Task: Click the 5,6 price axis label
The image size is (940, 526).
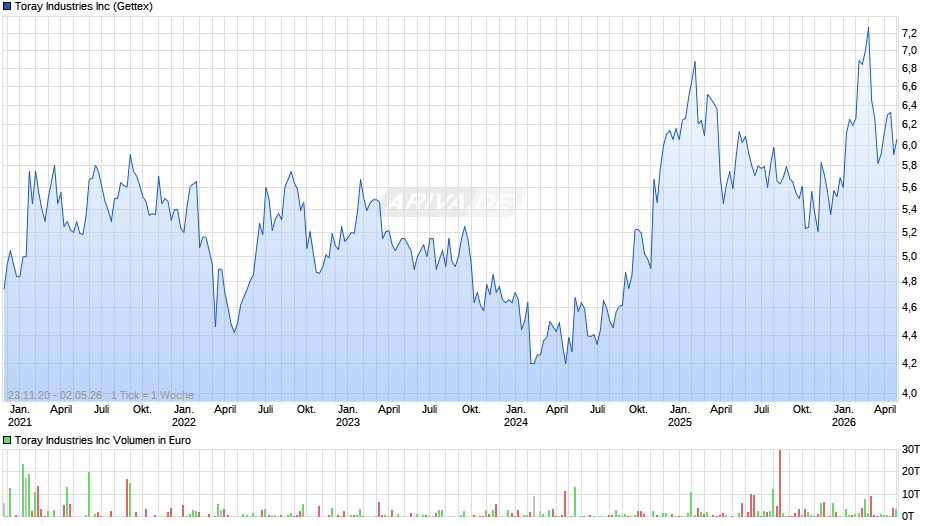Action: click(909, 187)
